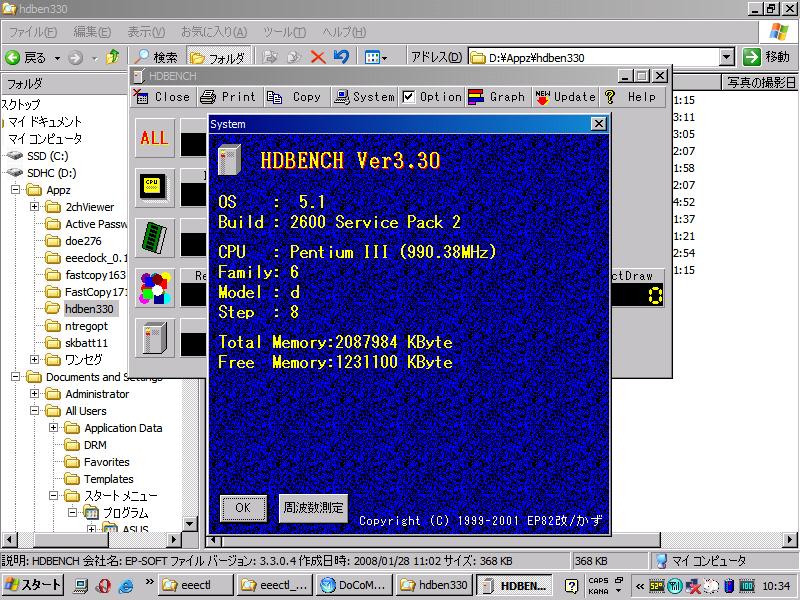The image size is (800, 600).
Task: Collapse the スタート メニュー folder
Action: click(54, 495)
